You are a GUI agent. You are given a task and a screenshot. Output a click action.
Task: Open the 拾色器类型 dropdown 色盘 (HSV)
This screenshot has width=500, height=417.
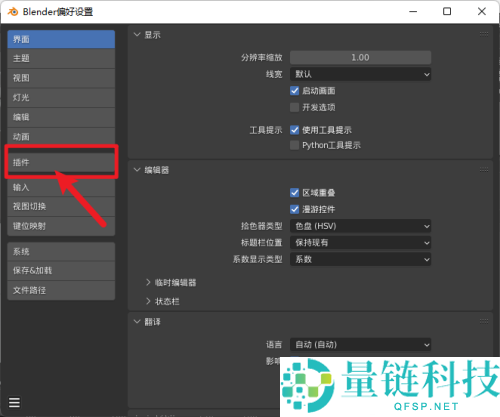coord(360,226)
